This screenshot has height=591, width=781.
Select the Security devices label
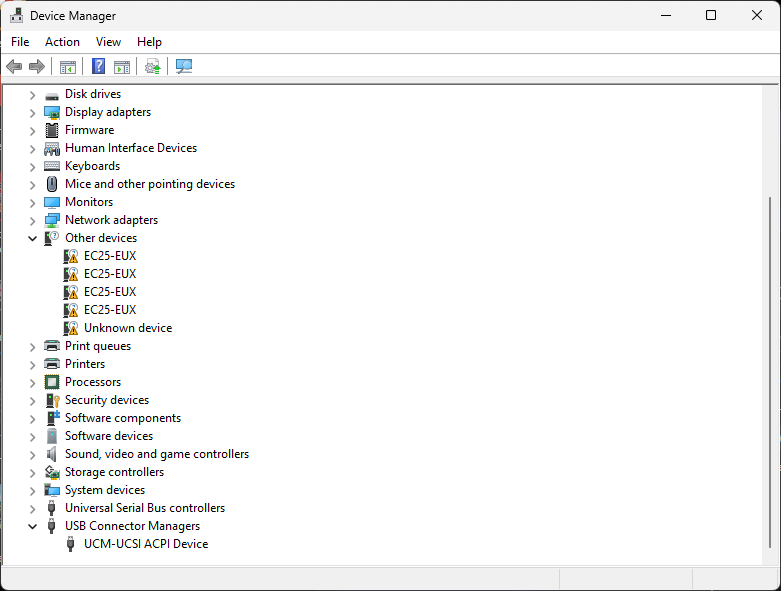click(x=107, y=400)
